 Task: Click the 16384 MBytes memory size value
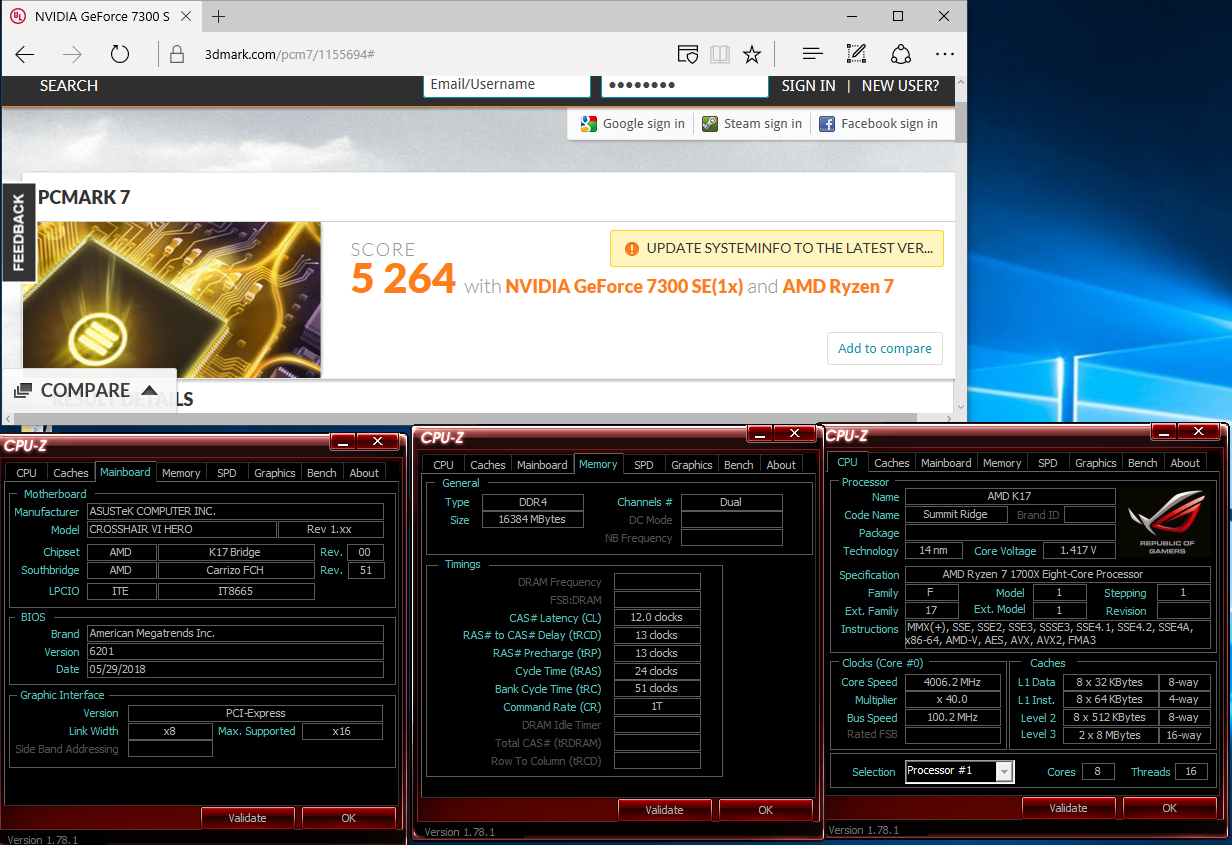[533, 520]
